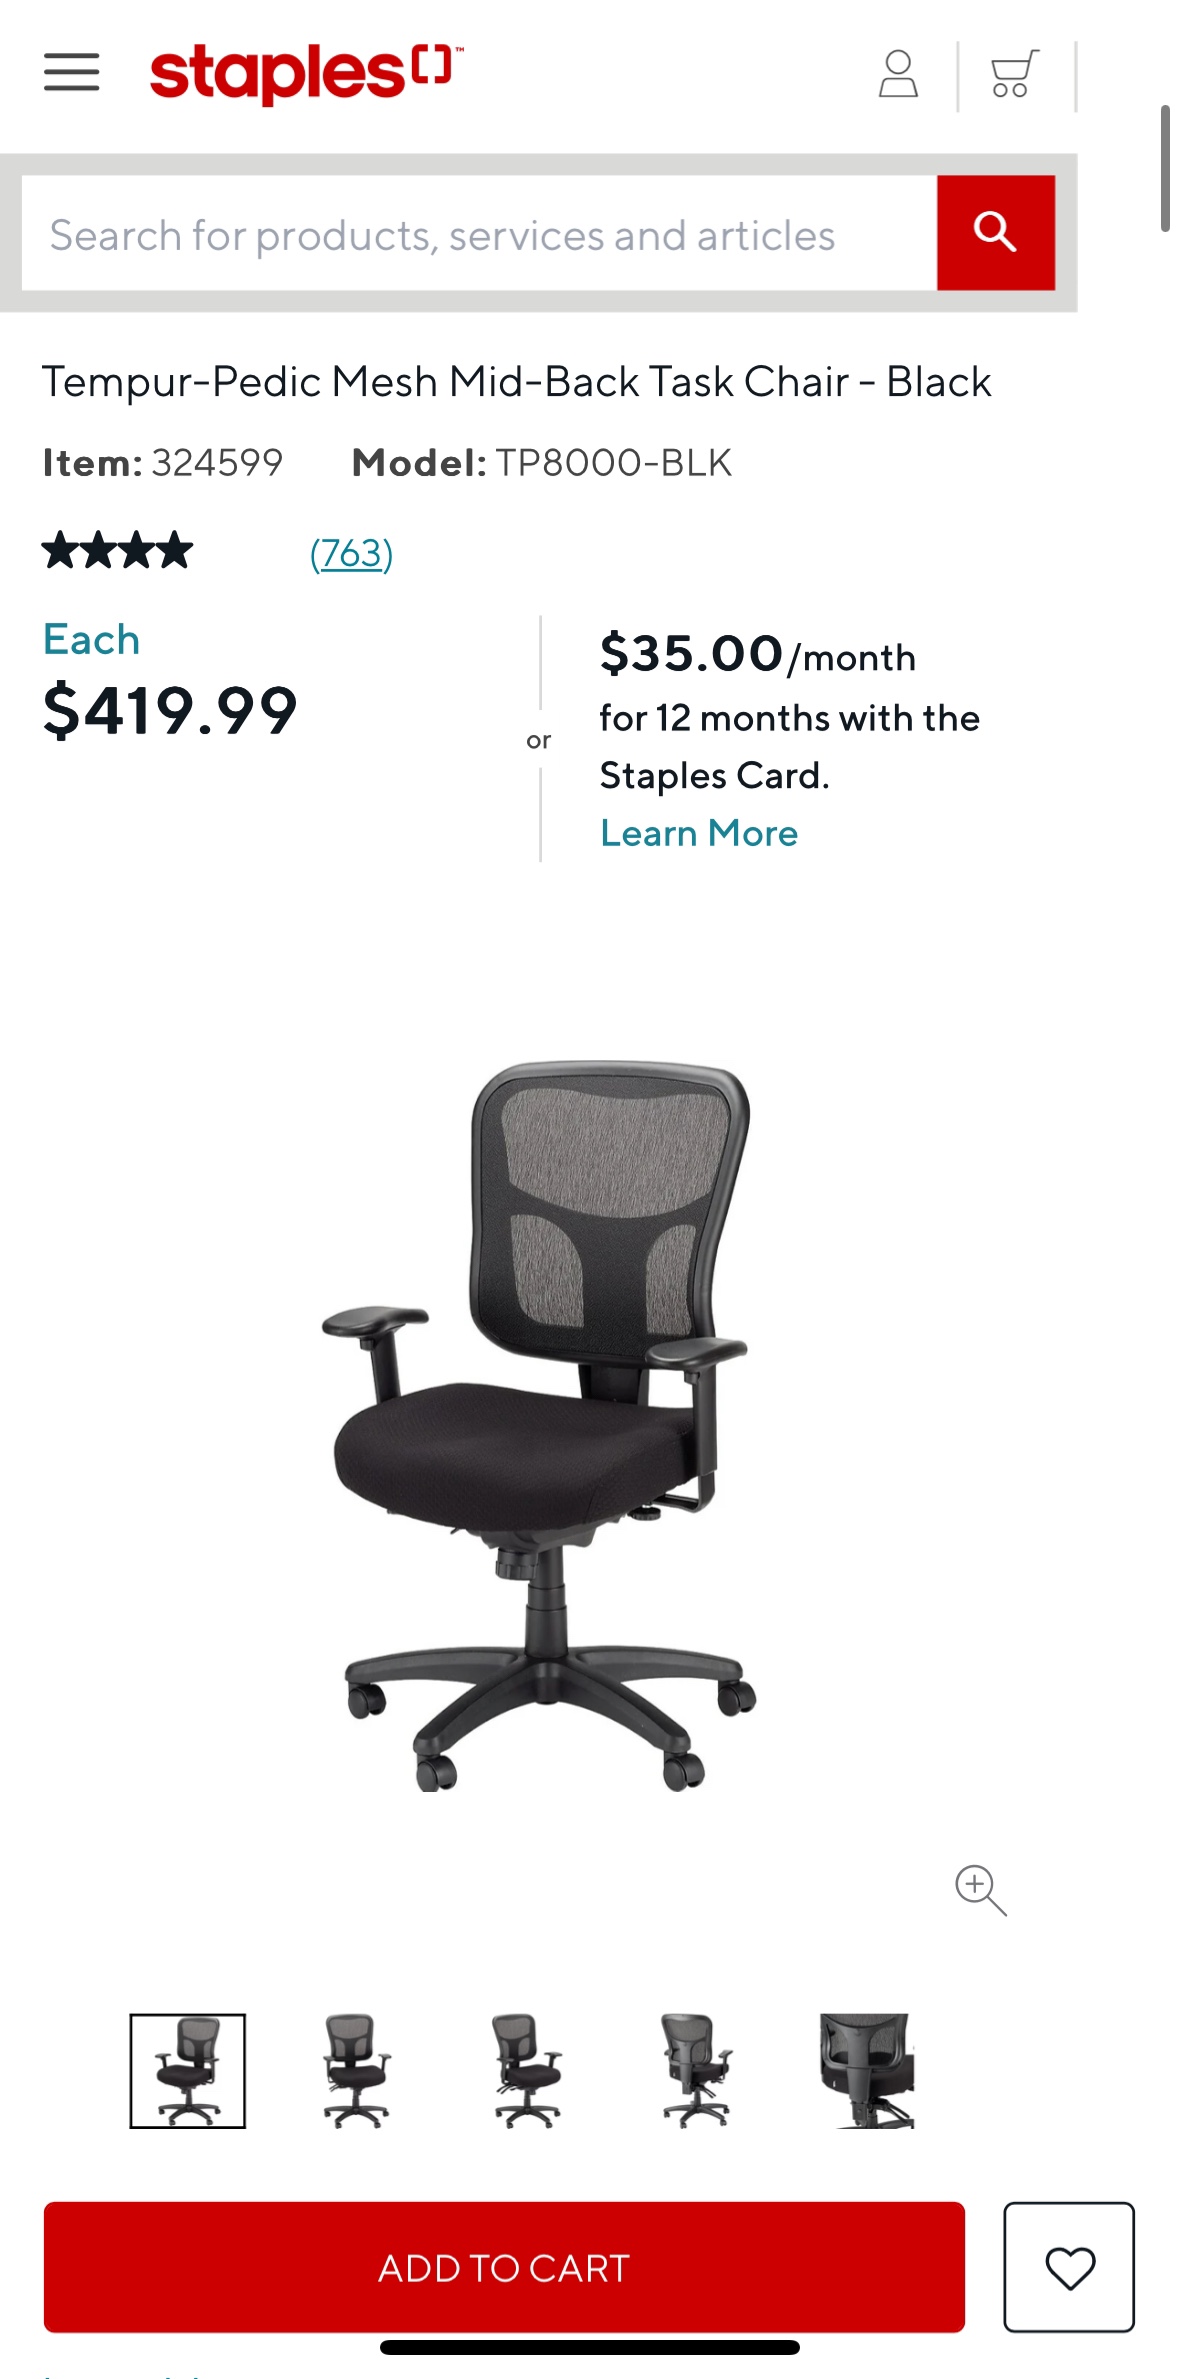Image resolution: width=1179 pixels, height=2379 pixels.
Task: Select the third chair thumbnail
Action: [x=526, y=2070]
